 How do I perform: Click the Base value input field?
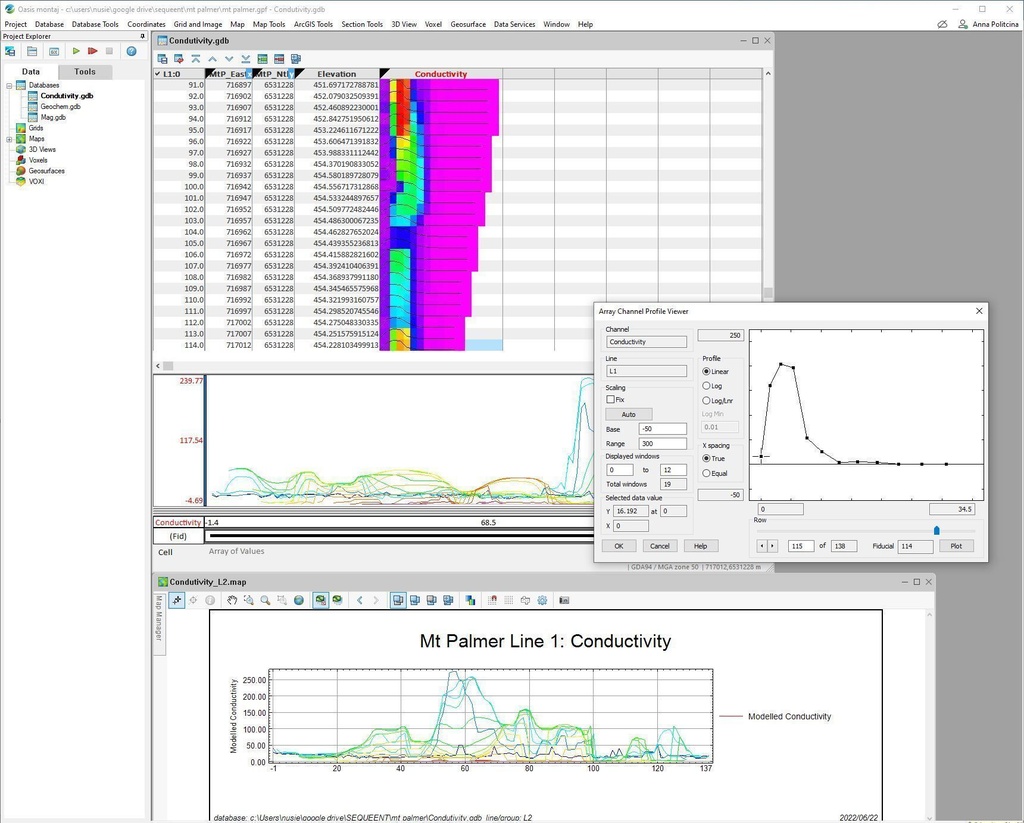[662, 429]
